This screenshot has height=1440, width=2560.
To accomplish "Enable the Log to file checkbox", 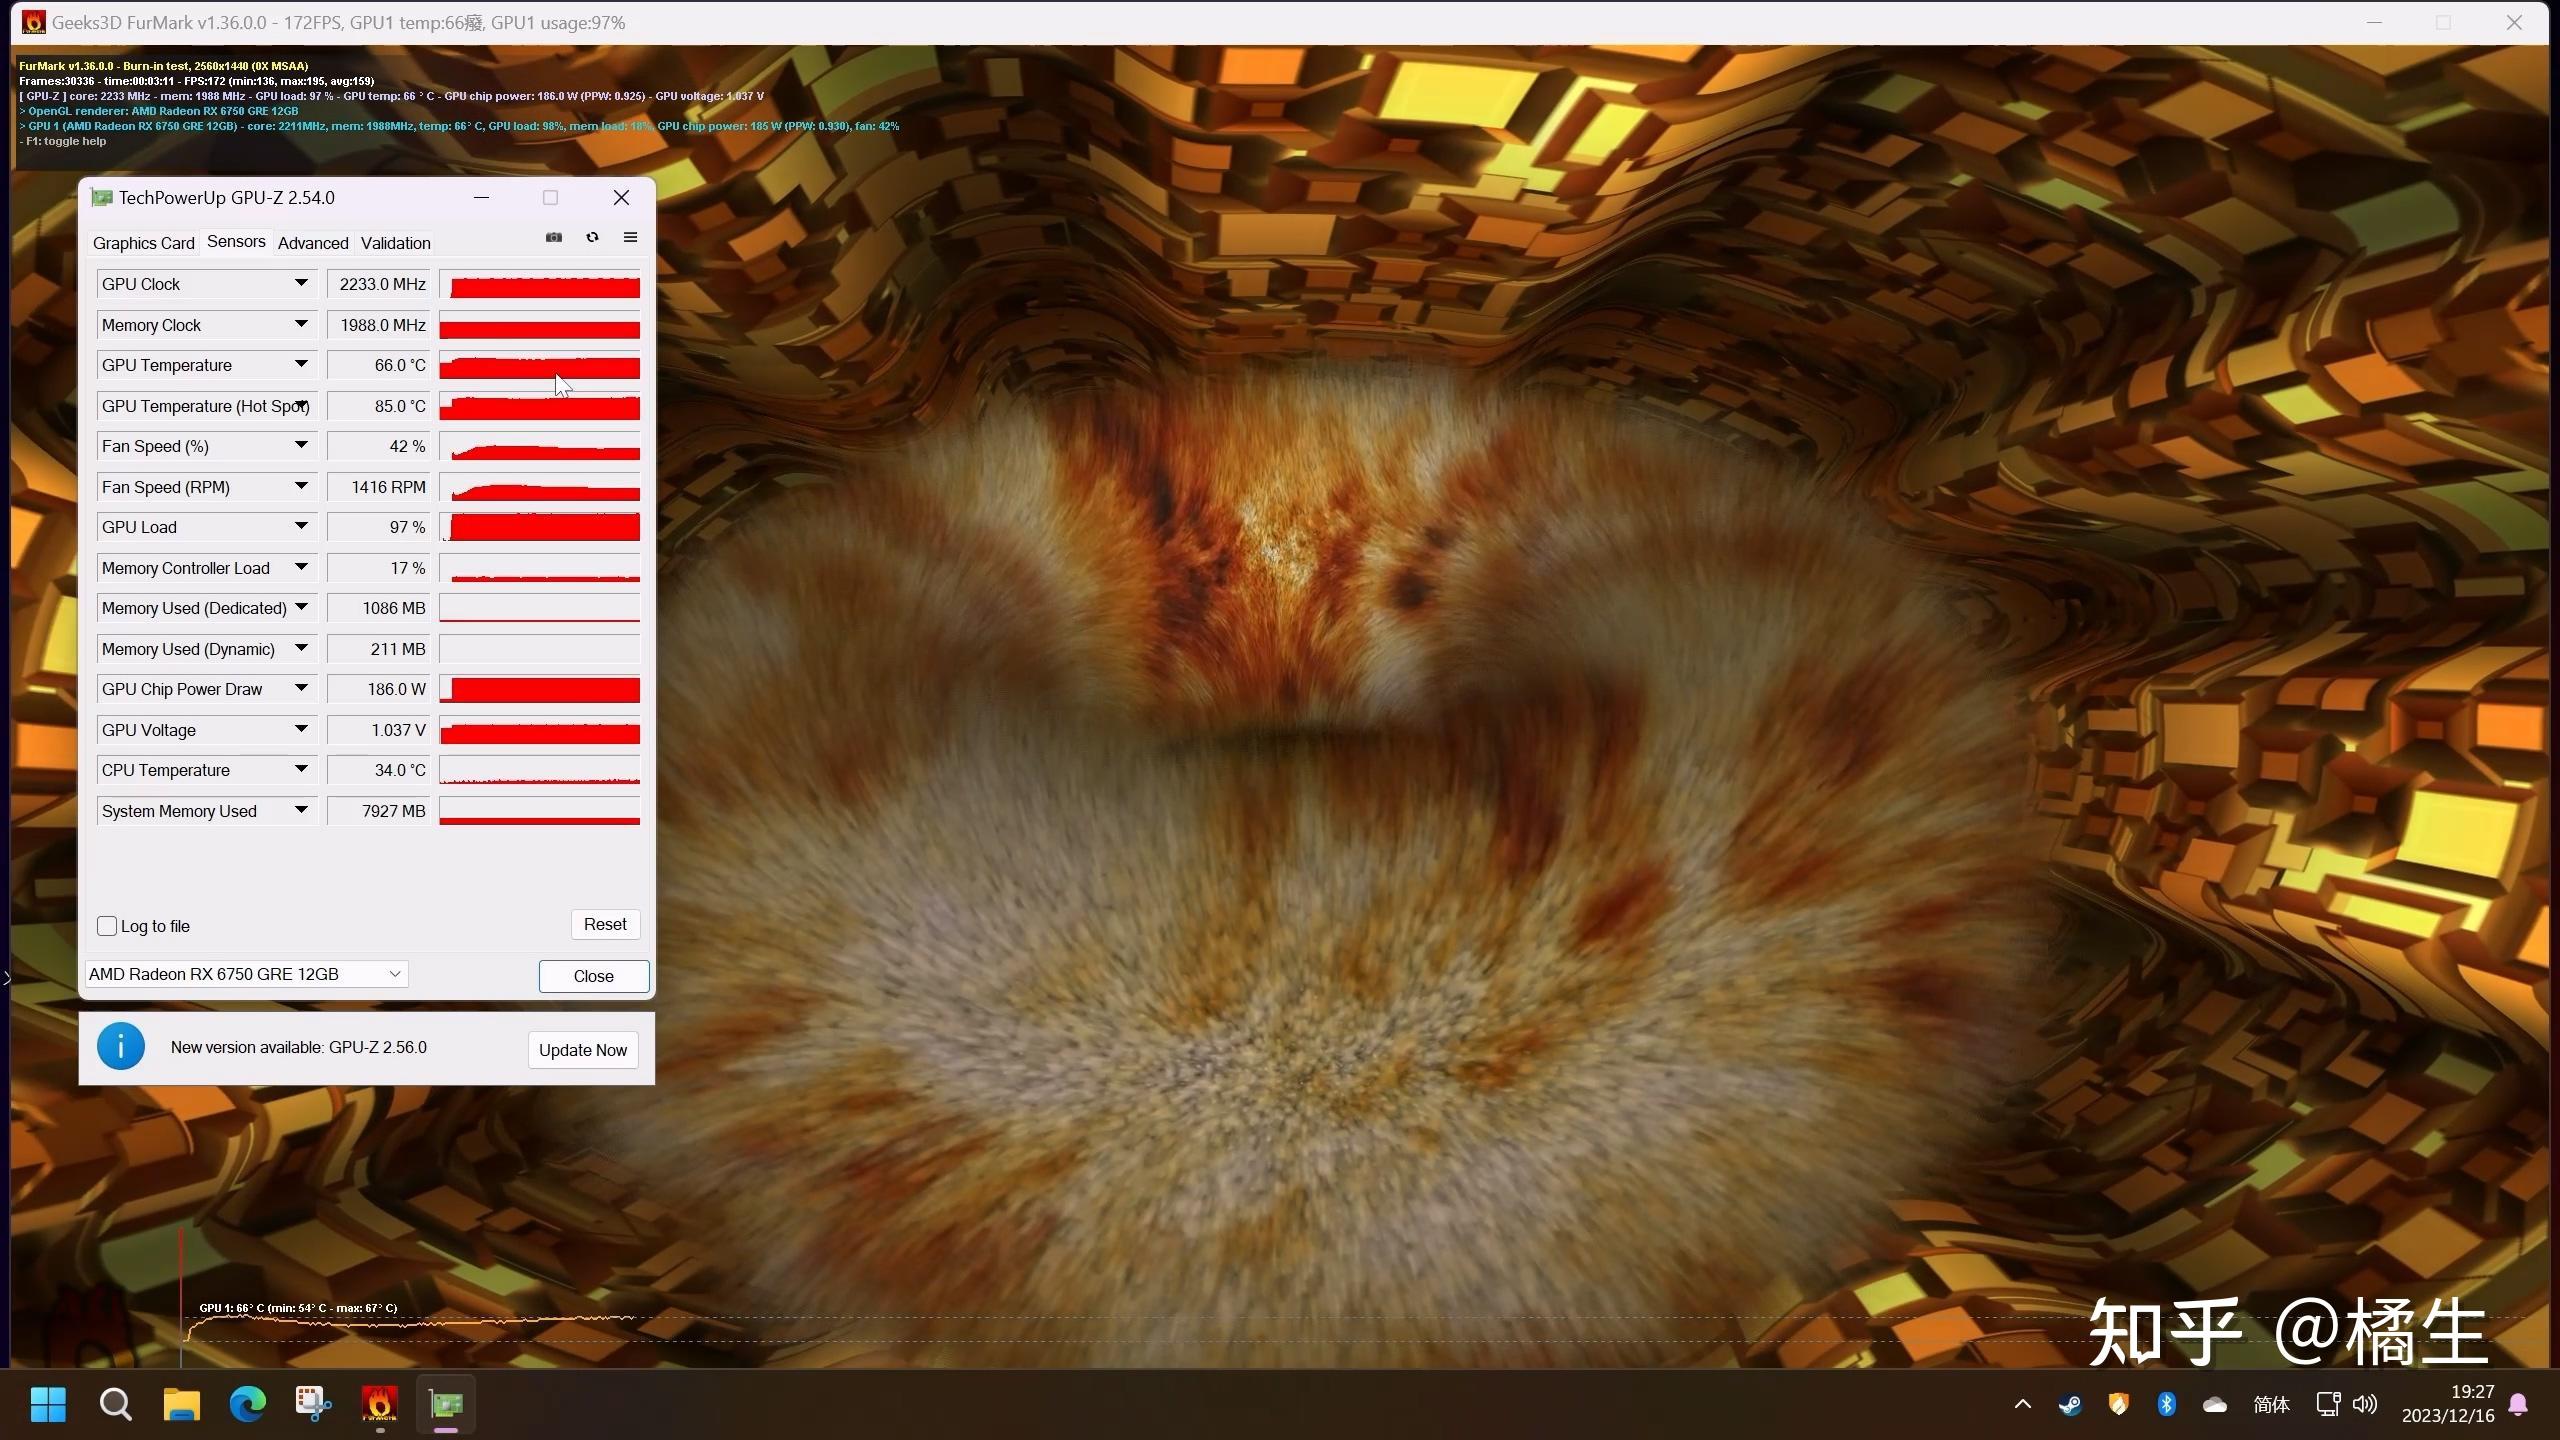I will click(105, 925).
